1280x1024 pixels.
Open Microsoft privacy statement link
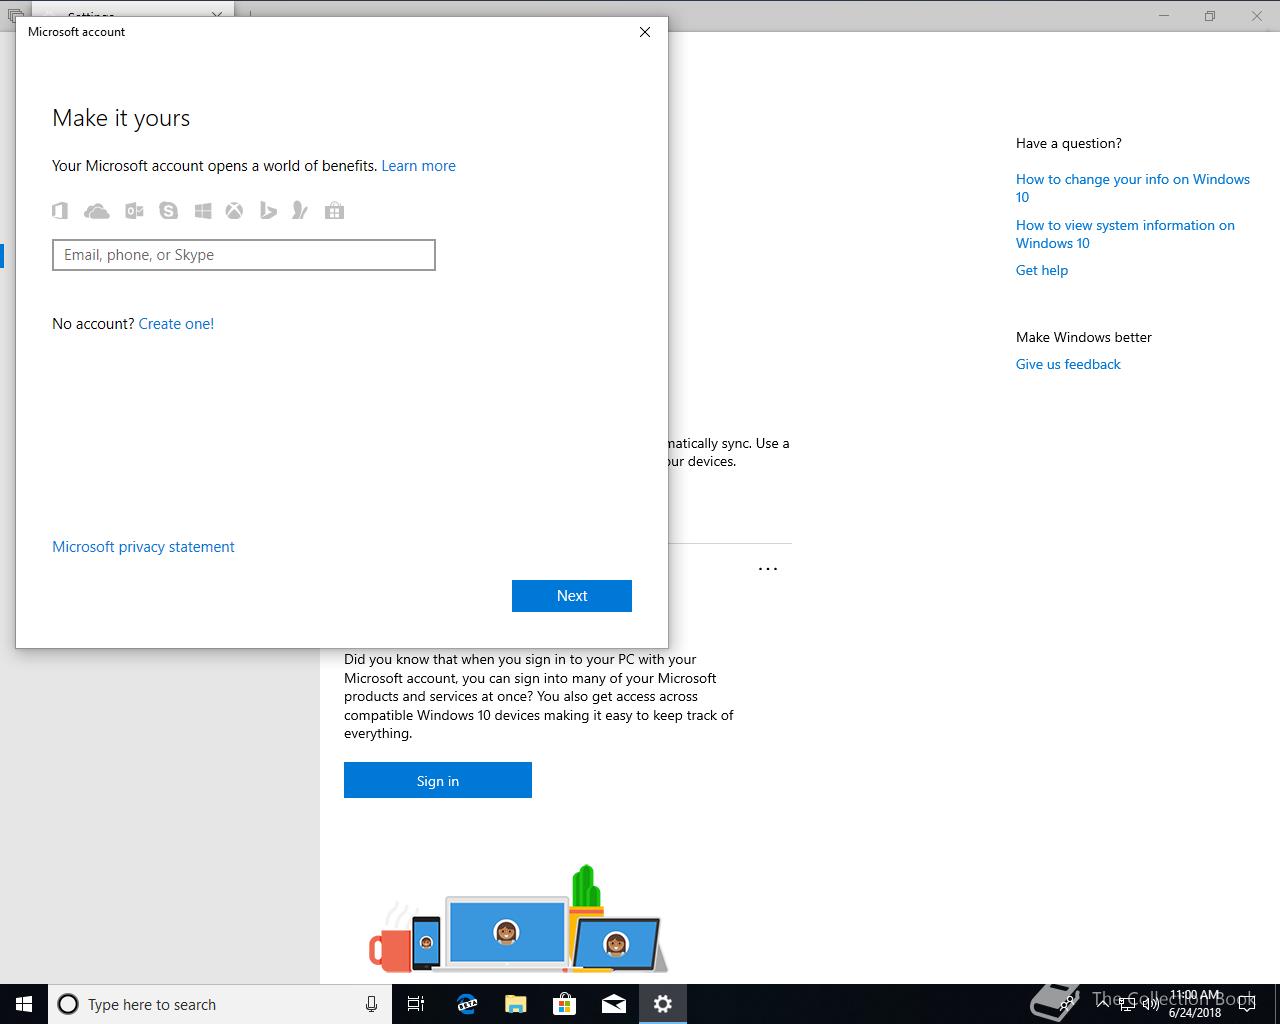pos(143,547)
